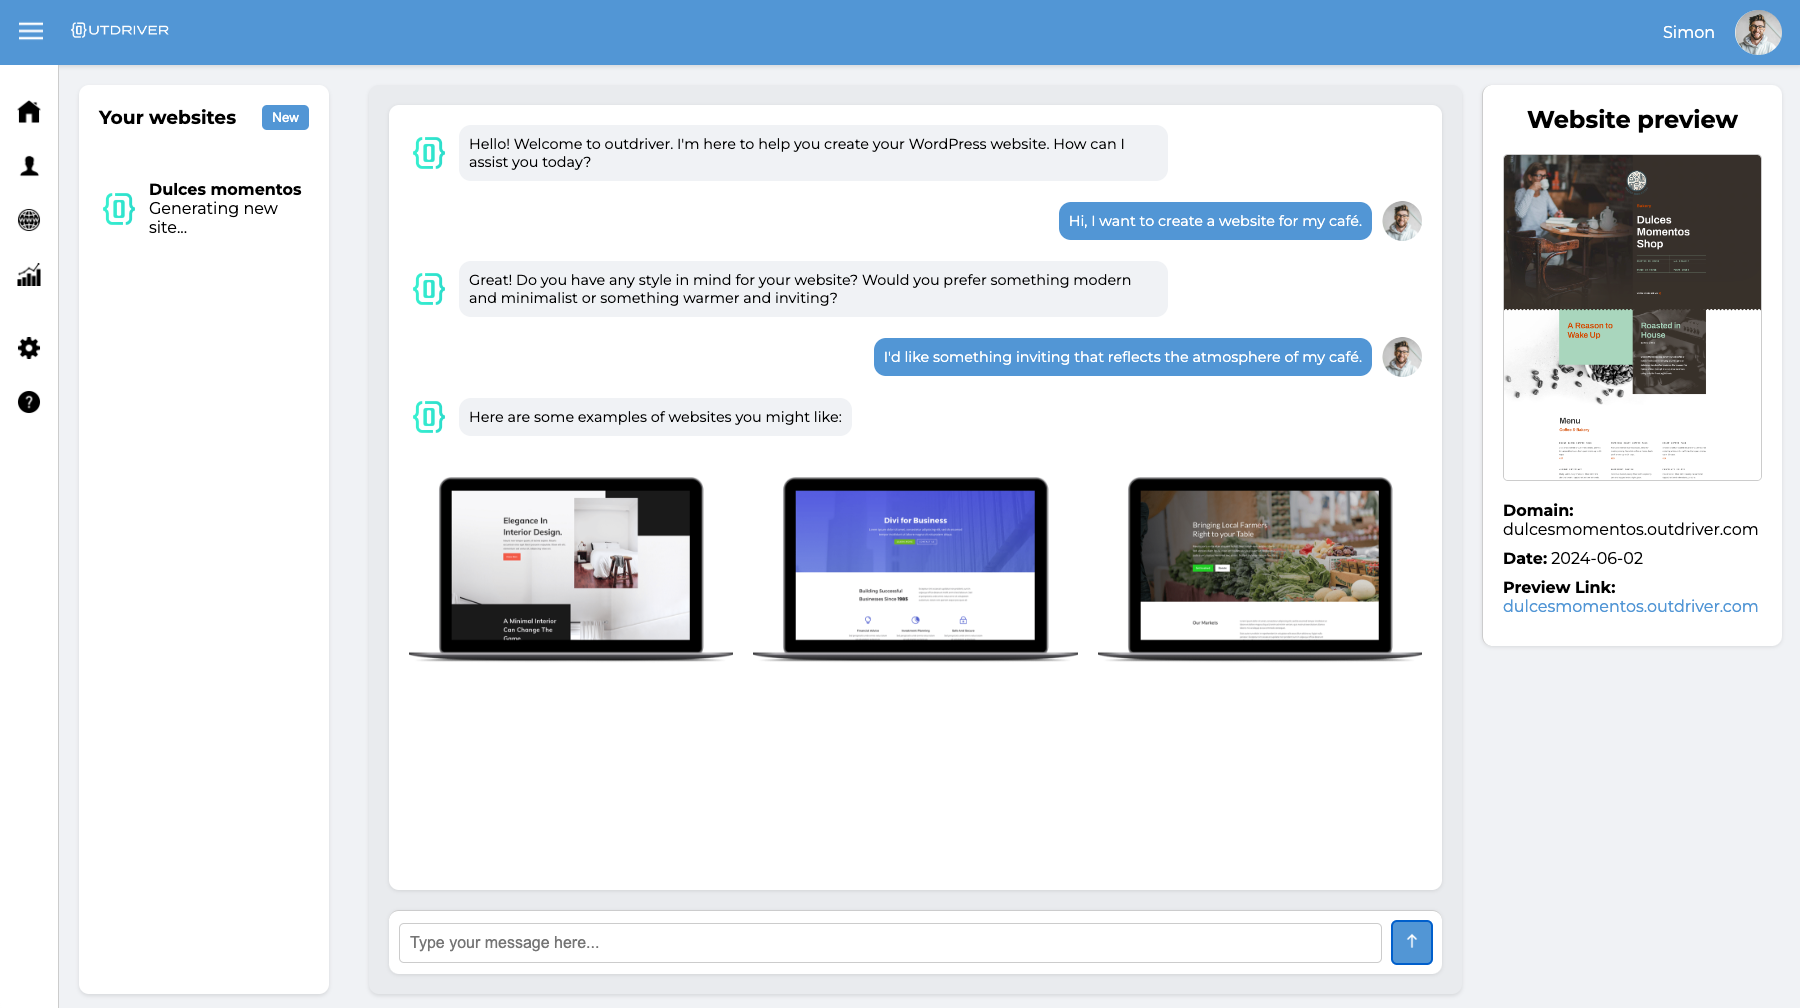Open Simon's profile avatar in header
The height and width of the screenshot is (1008, 1800).
[1757, 32]
